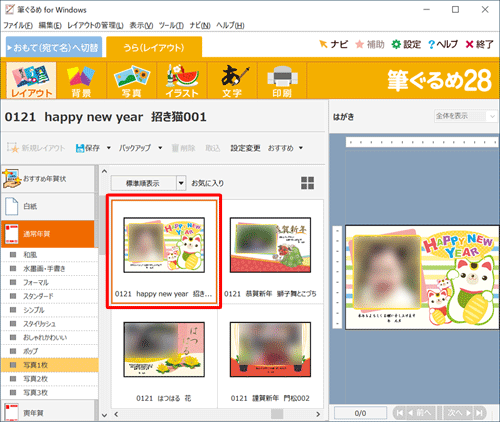Select 寅年賀 category
500x422 pixels.
point(48,412)
